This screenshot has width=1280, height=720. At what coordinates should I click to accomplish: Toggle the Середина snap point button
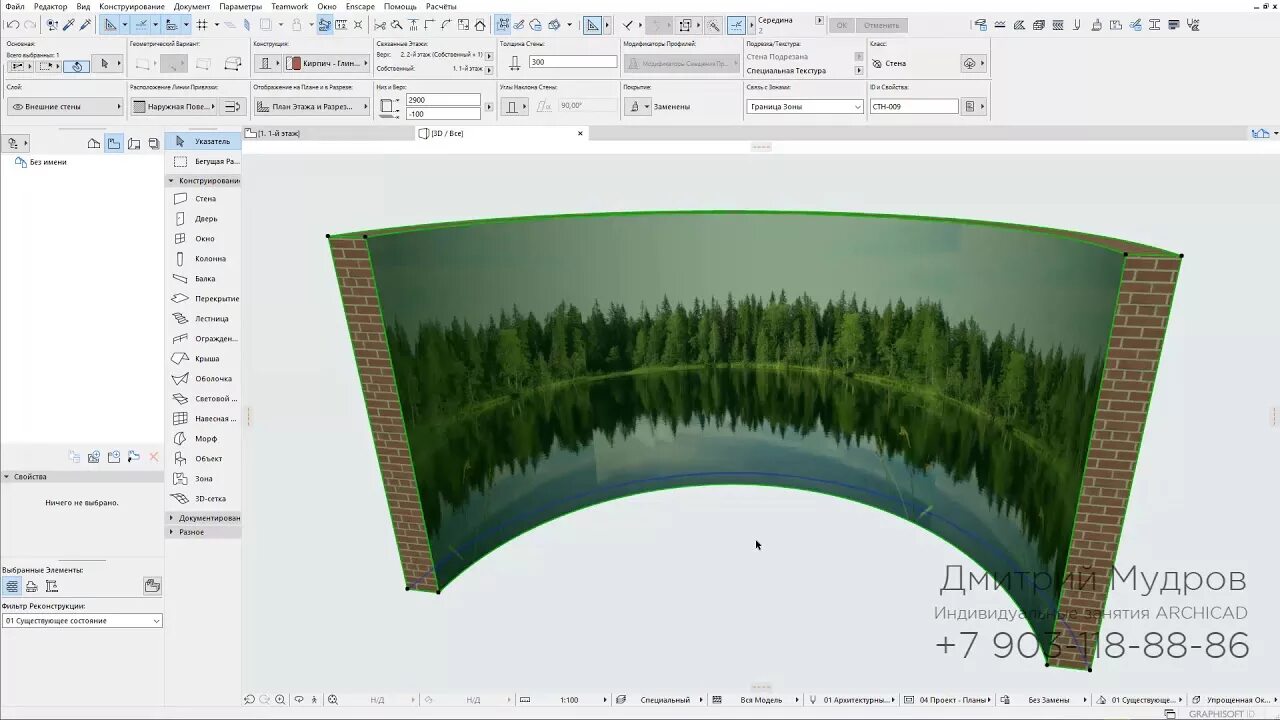tap(737, 25)
